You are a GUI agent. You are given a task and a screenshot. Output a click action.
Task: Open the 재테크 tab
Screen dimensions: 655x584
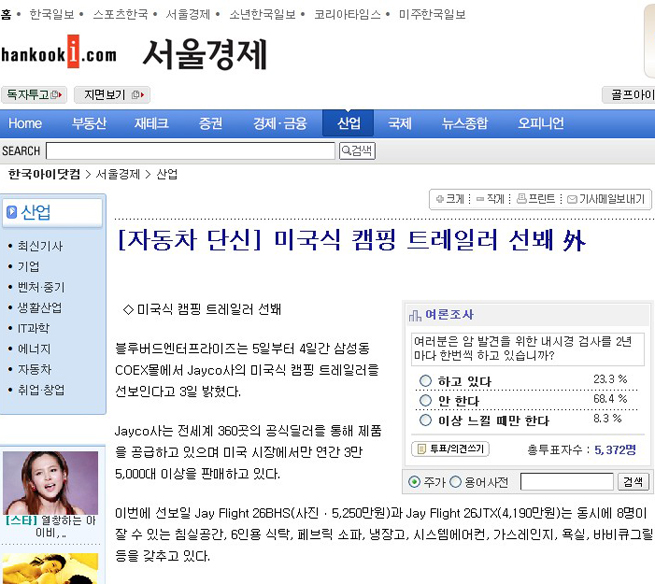151,123
